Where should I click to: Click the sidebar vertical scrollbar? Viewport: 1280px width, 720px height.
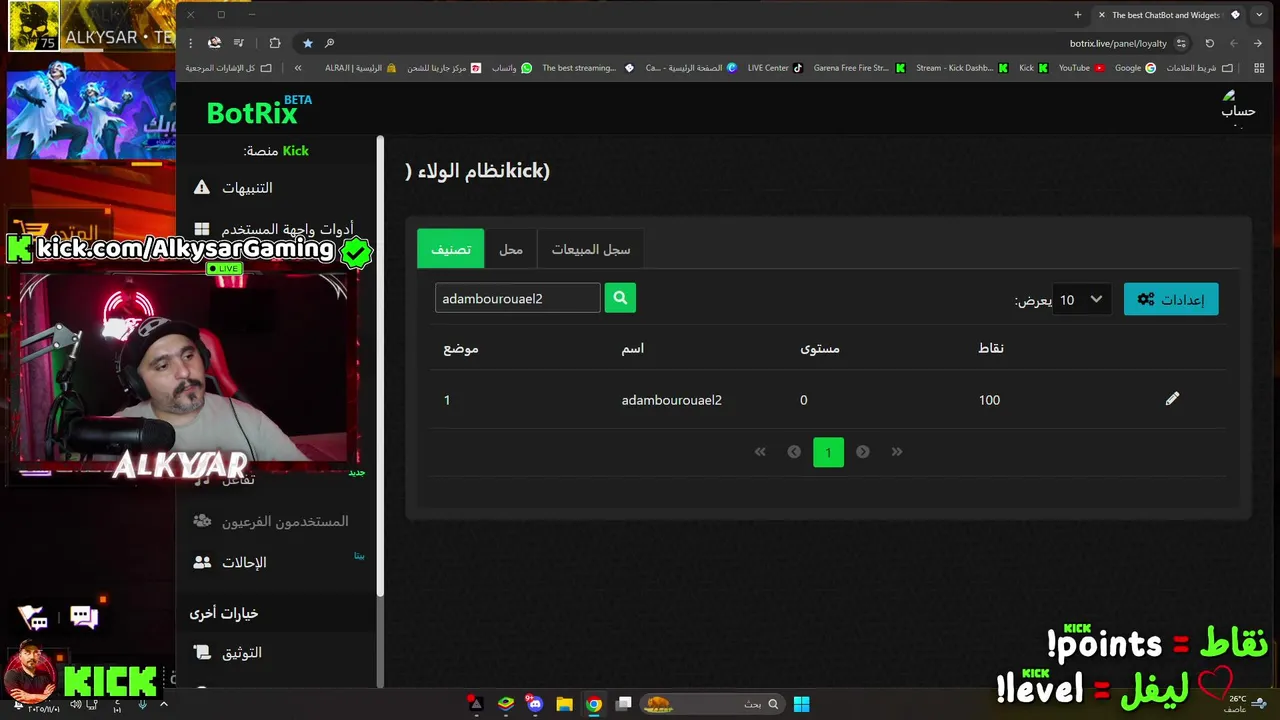coord(380,365)
